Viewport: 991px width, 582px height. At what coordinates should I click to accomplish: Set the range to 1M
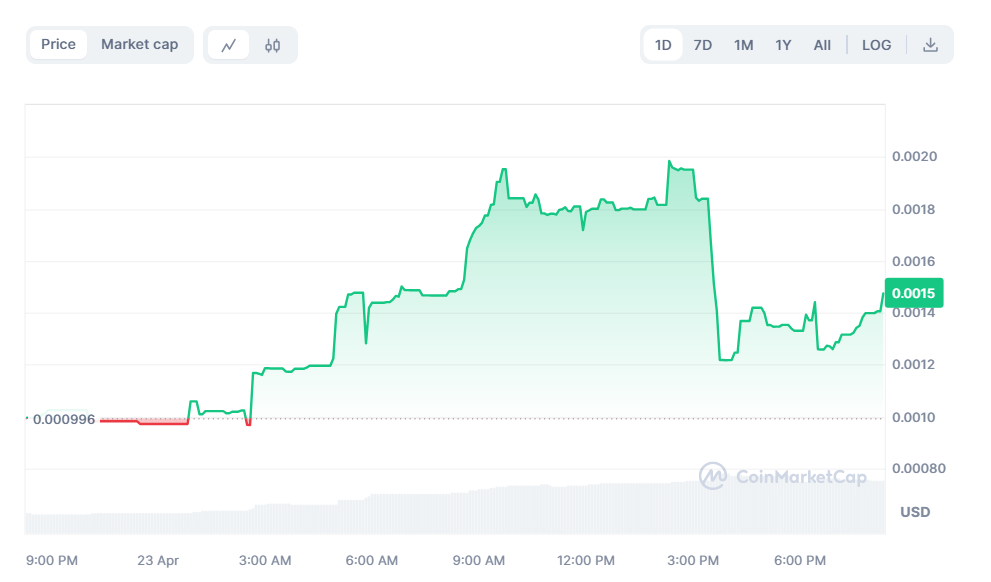(743, 45)
